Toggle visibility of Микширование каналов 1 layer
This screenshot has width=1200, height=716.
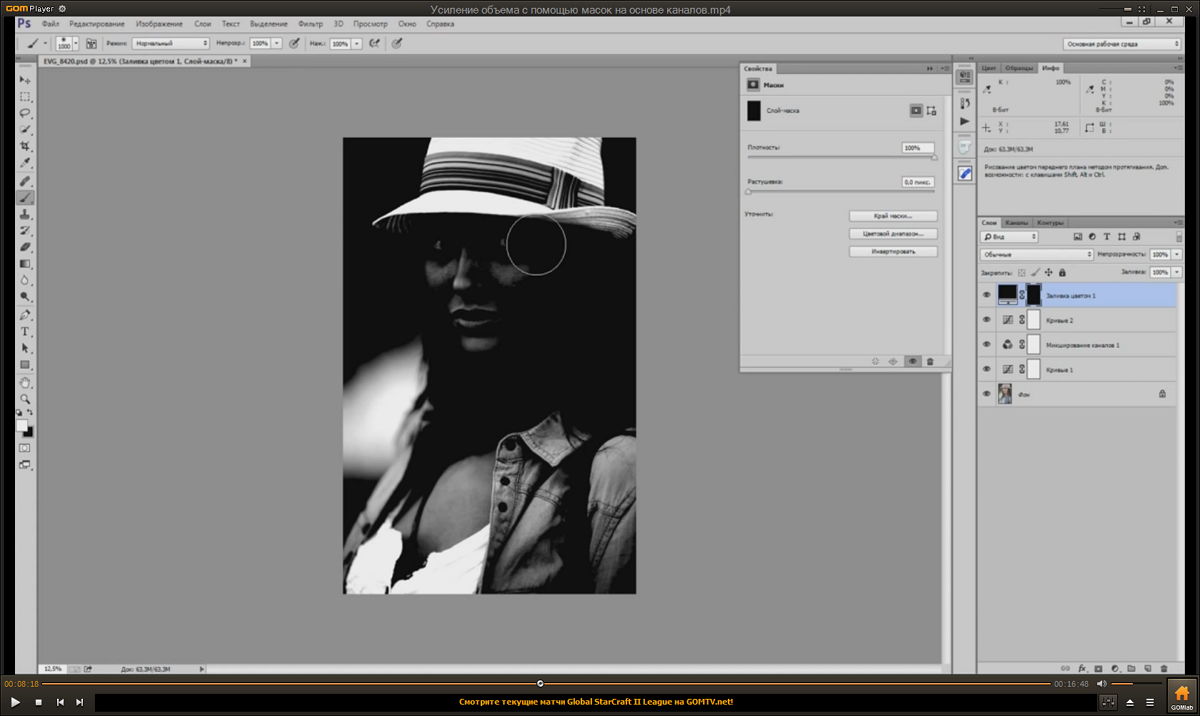[987, 345]
